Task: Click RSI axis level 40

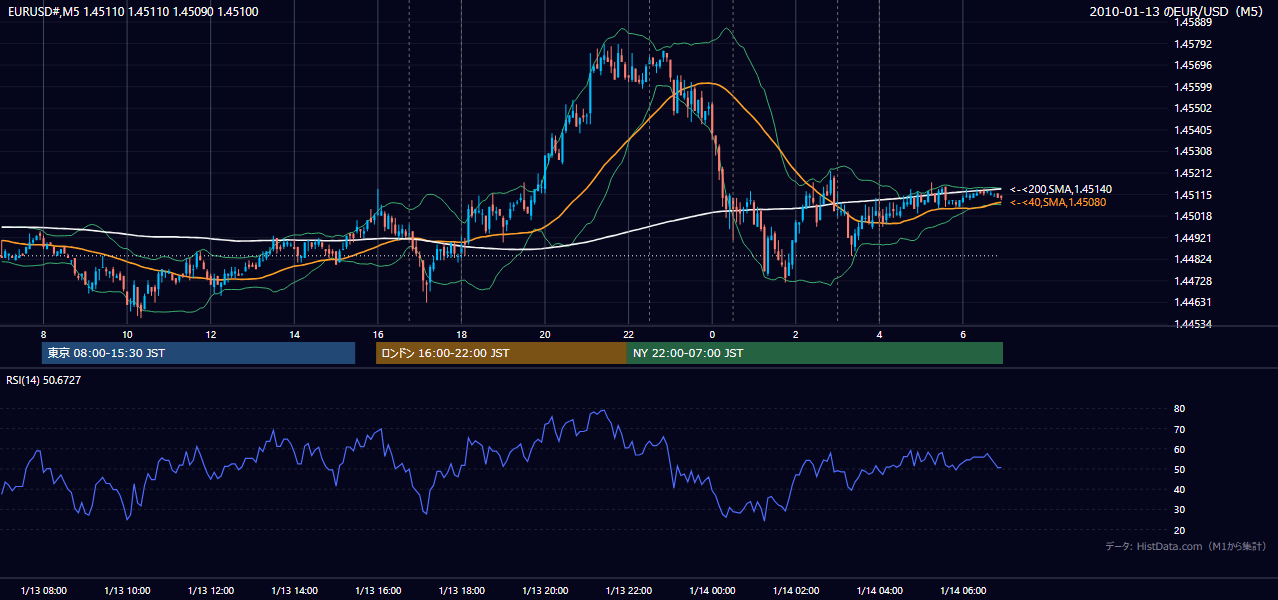Action: [x=1179, y=490]
